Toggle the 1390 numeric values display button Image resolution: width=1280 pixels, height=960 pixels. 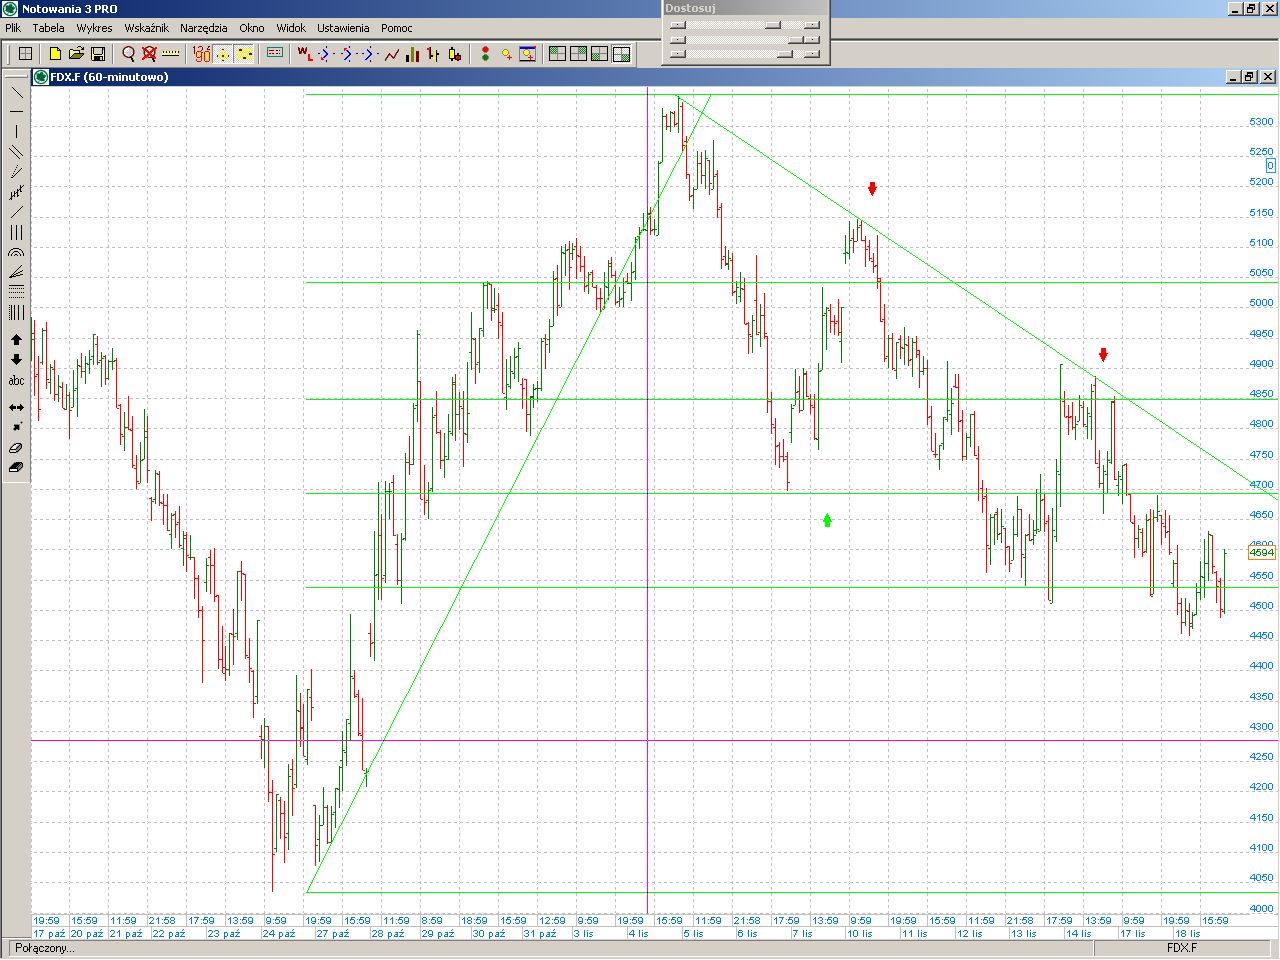[x=202, y=54]
